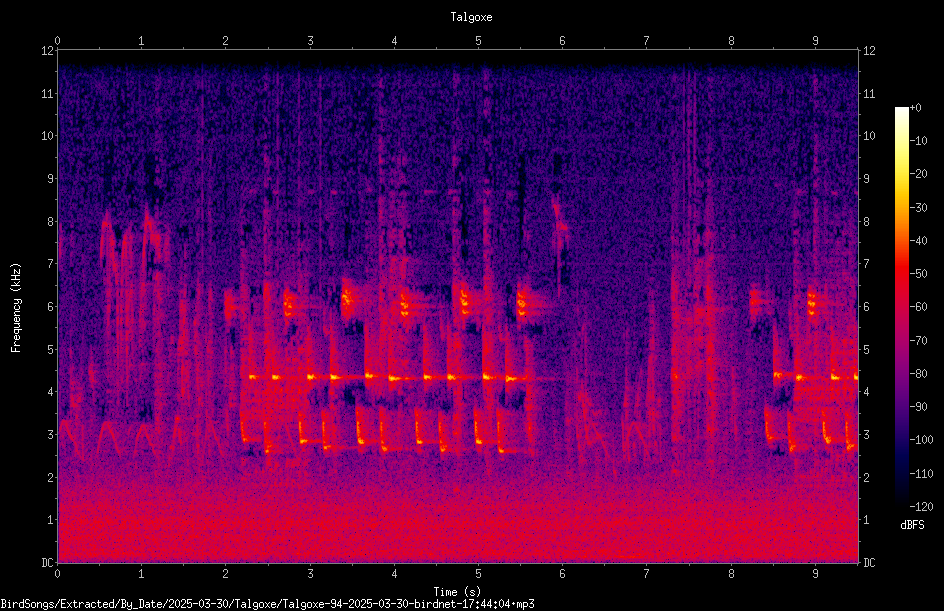Click the -100 value on the color scale
944x611 pixels.
pos(921,440)
